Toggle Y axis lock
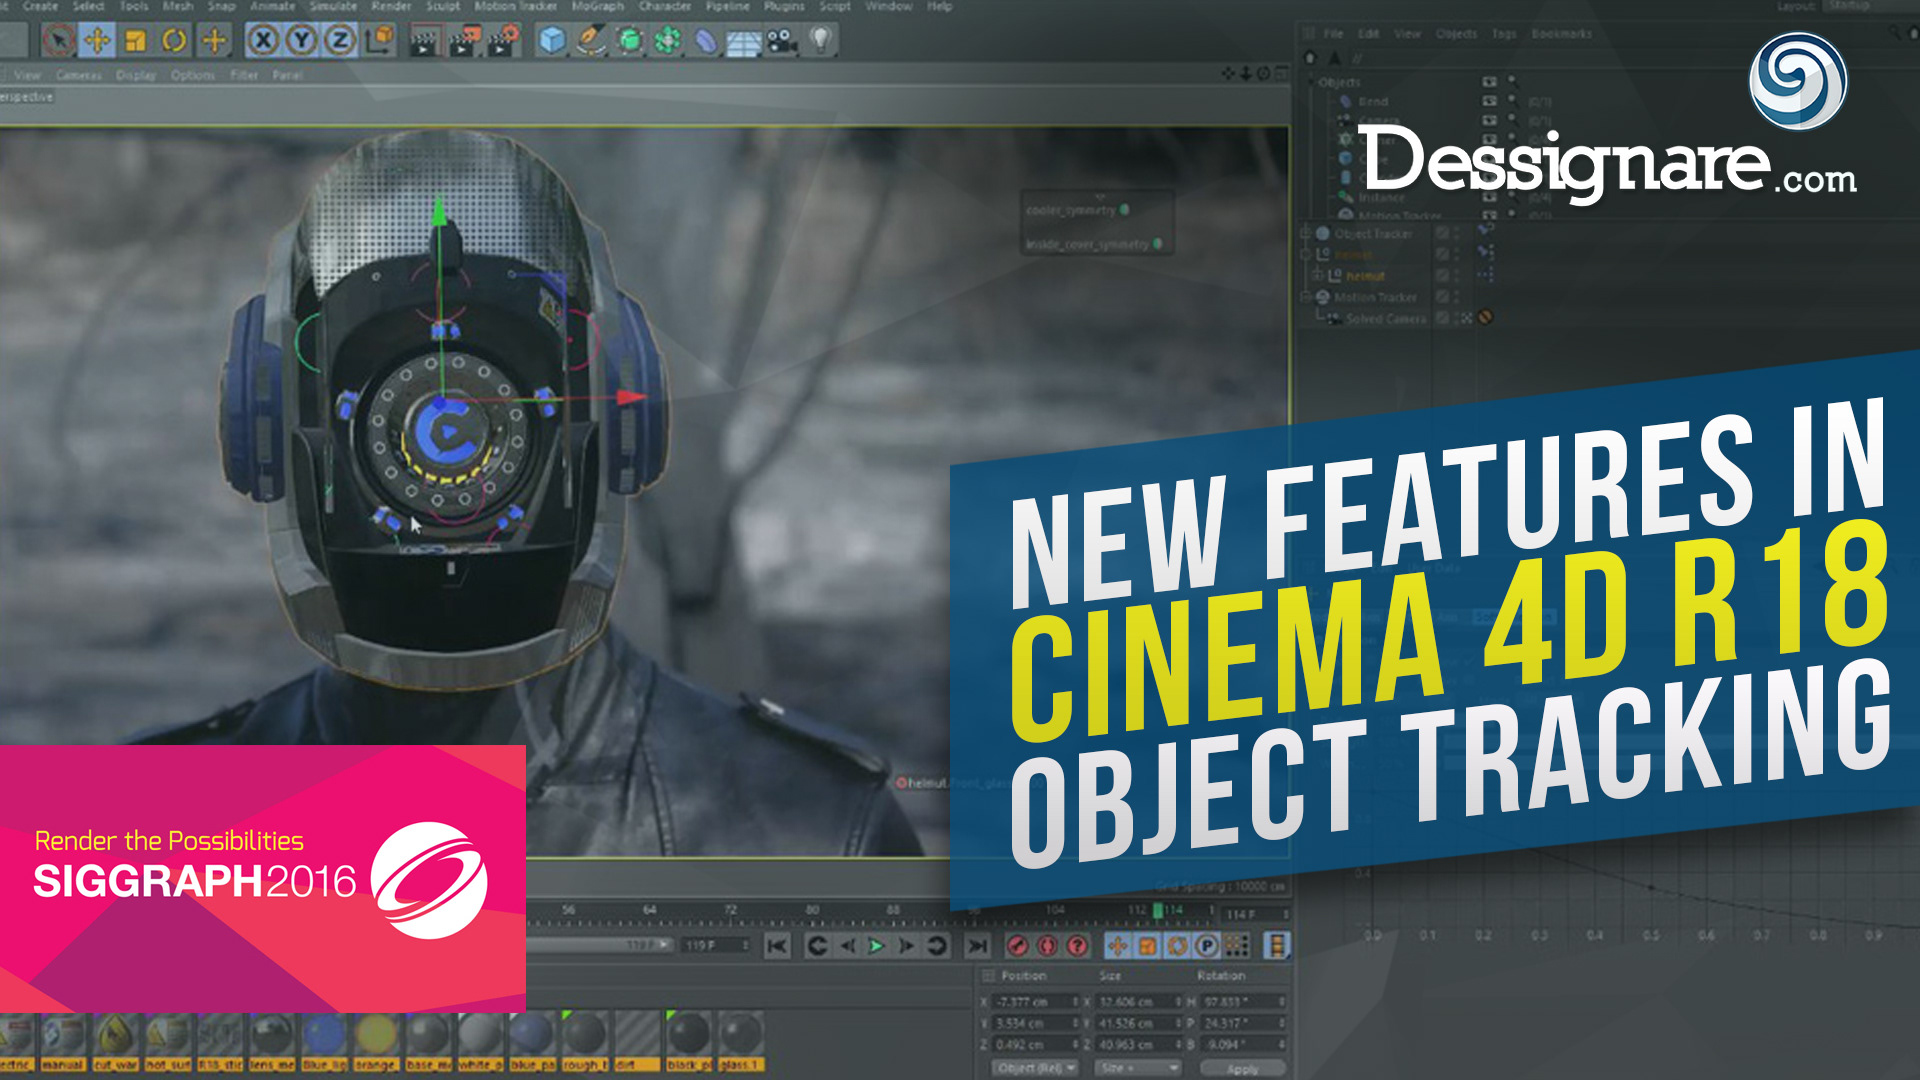1920x1080 pixels. (x=301, y=40)
